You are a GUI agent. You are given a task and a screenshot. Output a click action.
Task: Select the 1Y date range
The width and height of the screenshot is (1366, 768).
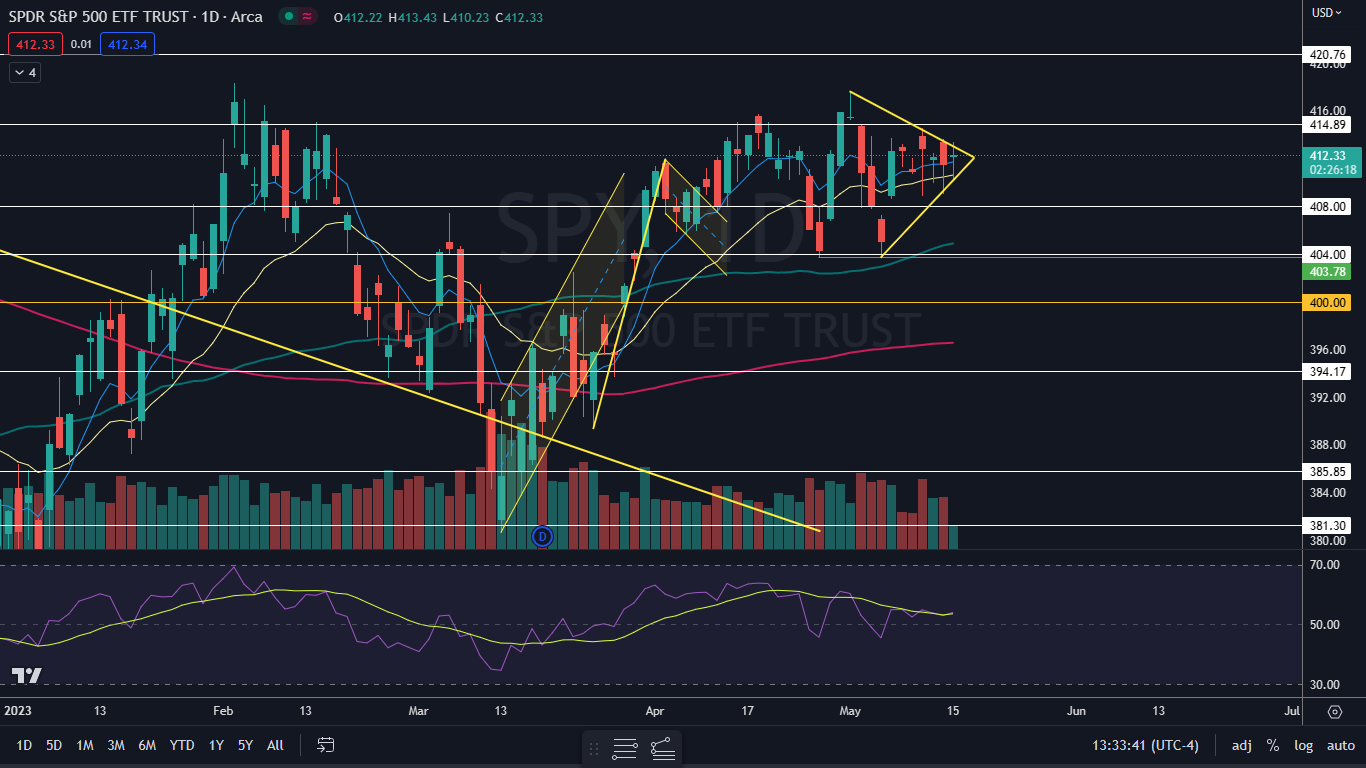pos(216,745)
